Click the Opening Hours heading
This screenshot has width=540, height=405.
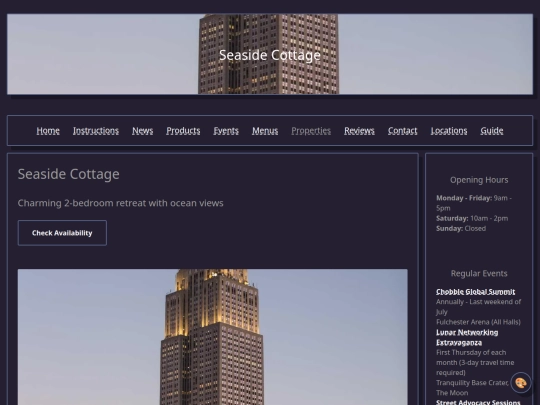coord(479,180)
